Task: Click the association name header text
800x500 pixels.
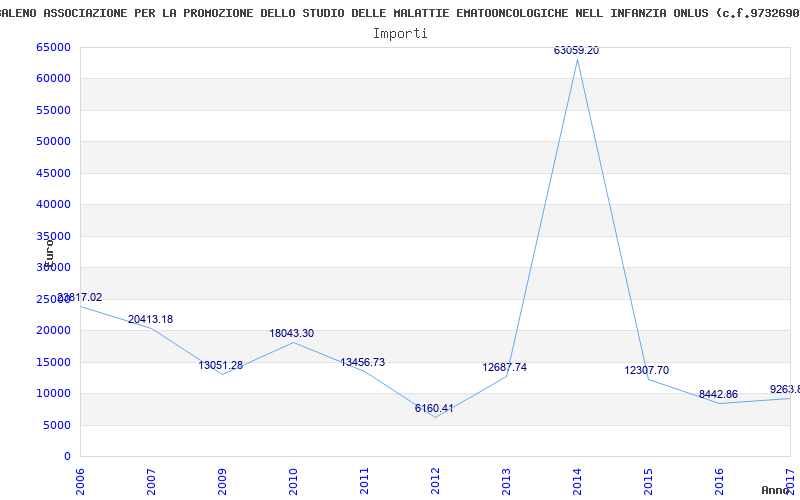Action: pyautogui.click(x=400, y=13)
